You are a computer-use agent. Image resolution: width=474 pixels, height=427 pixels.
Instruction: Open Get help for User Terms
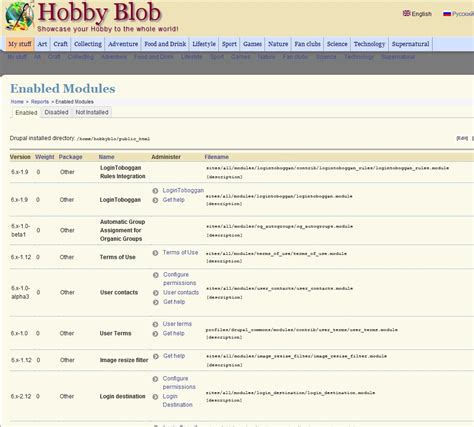[x=173, y=333]
